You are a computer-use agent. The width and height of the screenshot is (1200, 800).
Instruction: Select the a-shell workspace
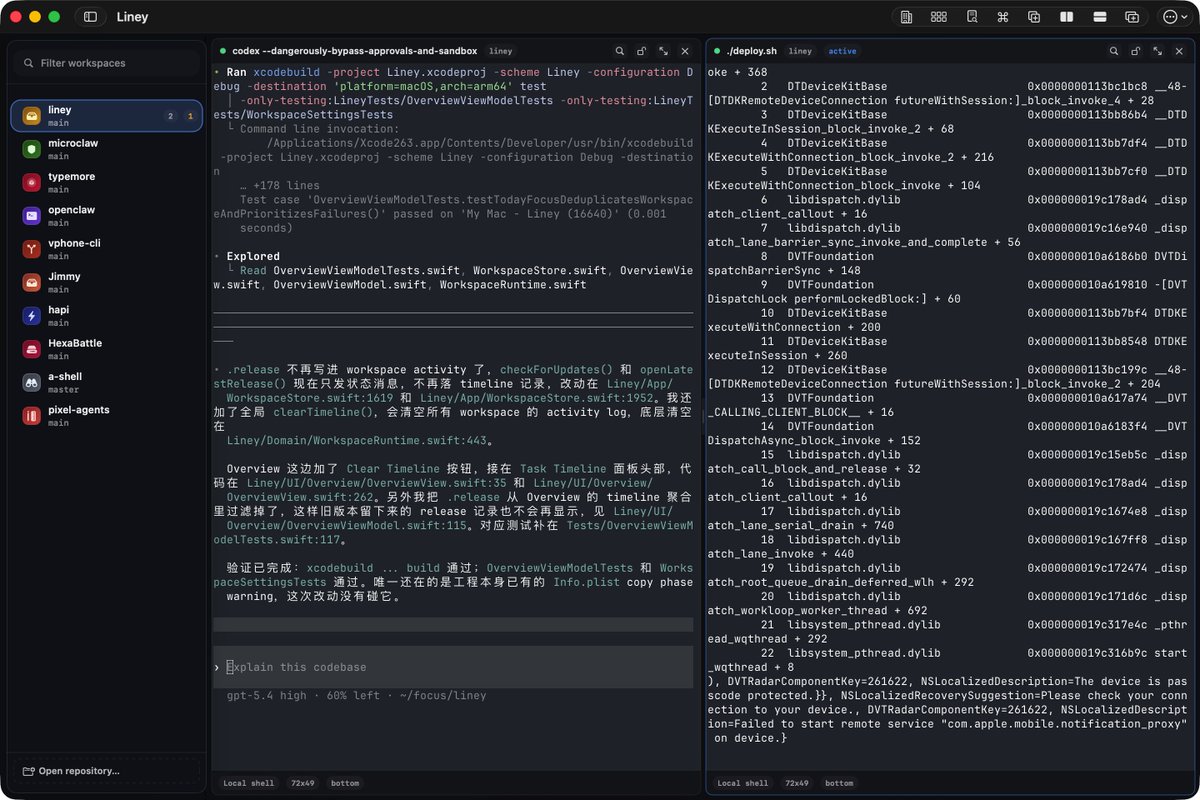pos(106,382)
